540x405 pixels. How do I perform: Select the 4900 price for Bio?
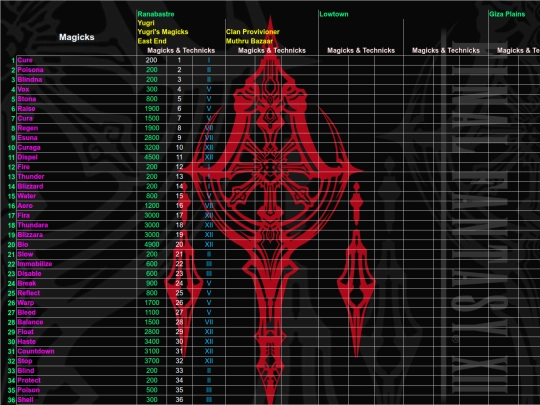coord(152,244)
